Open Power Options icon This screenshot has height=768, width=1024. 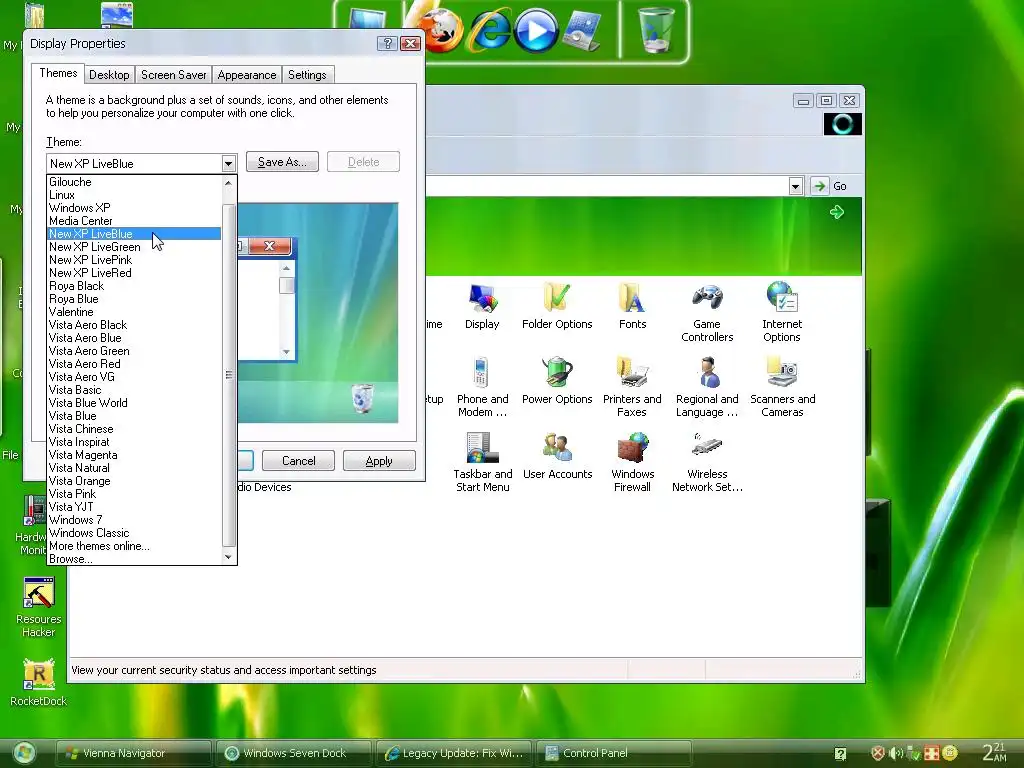tap(557, 381)
